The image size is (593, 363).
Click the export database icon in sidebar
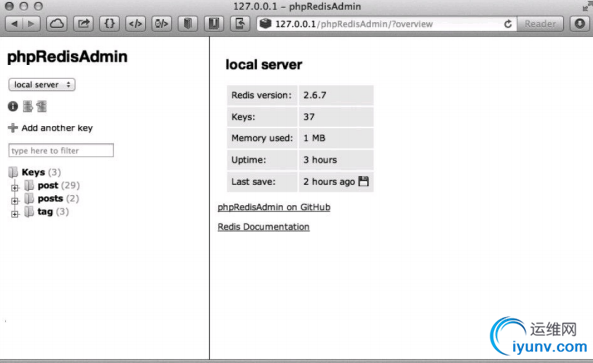coord(28,106)
